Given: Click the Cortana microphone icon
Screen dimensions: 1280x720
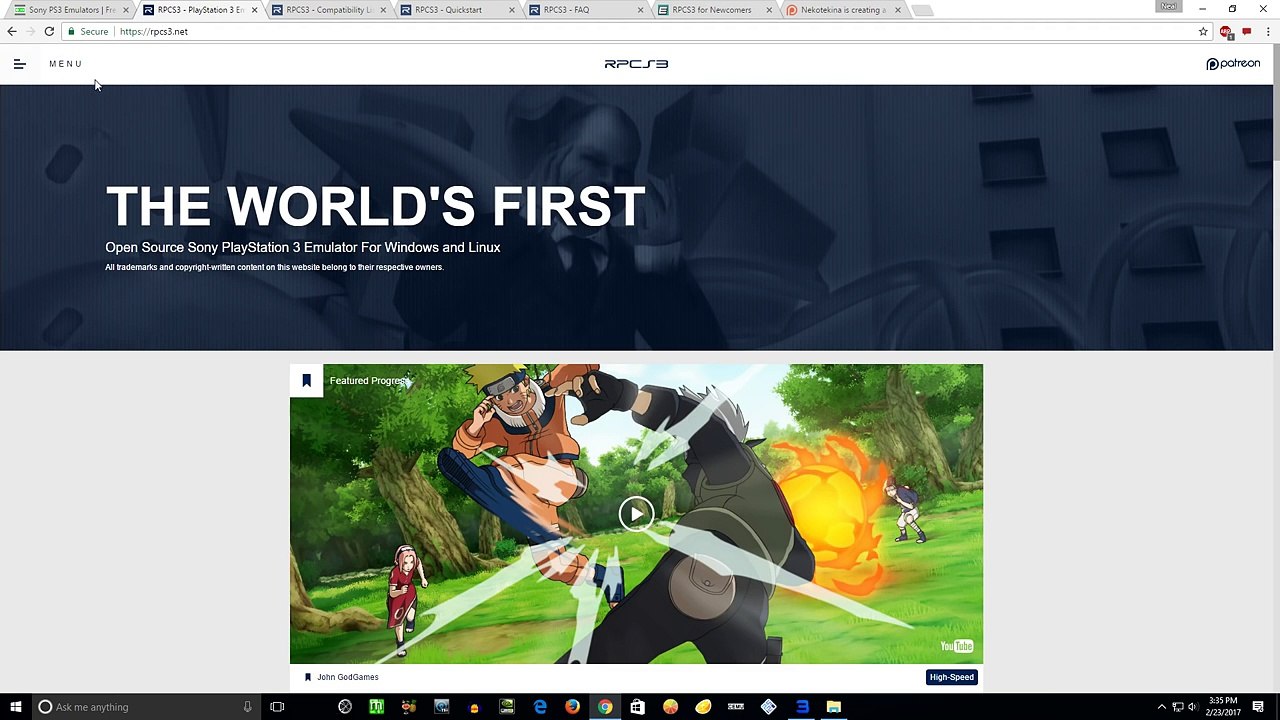Looking at the screenshot, I should (247, 707).
